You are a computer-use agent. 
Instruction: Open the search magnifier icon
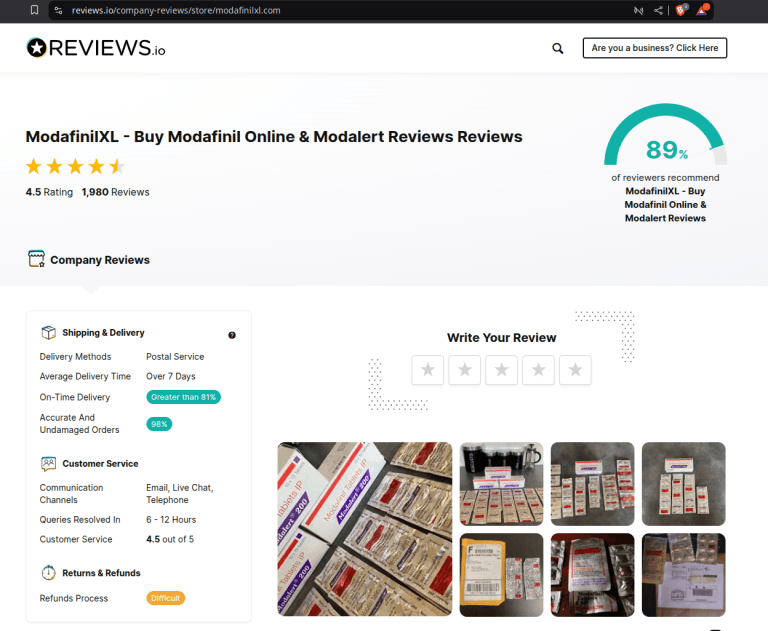tap(557, 48)
